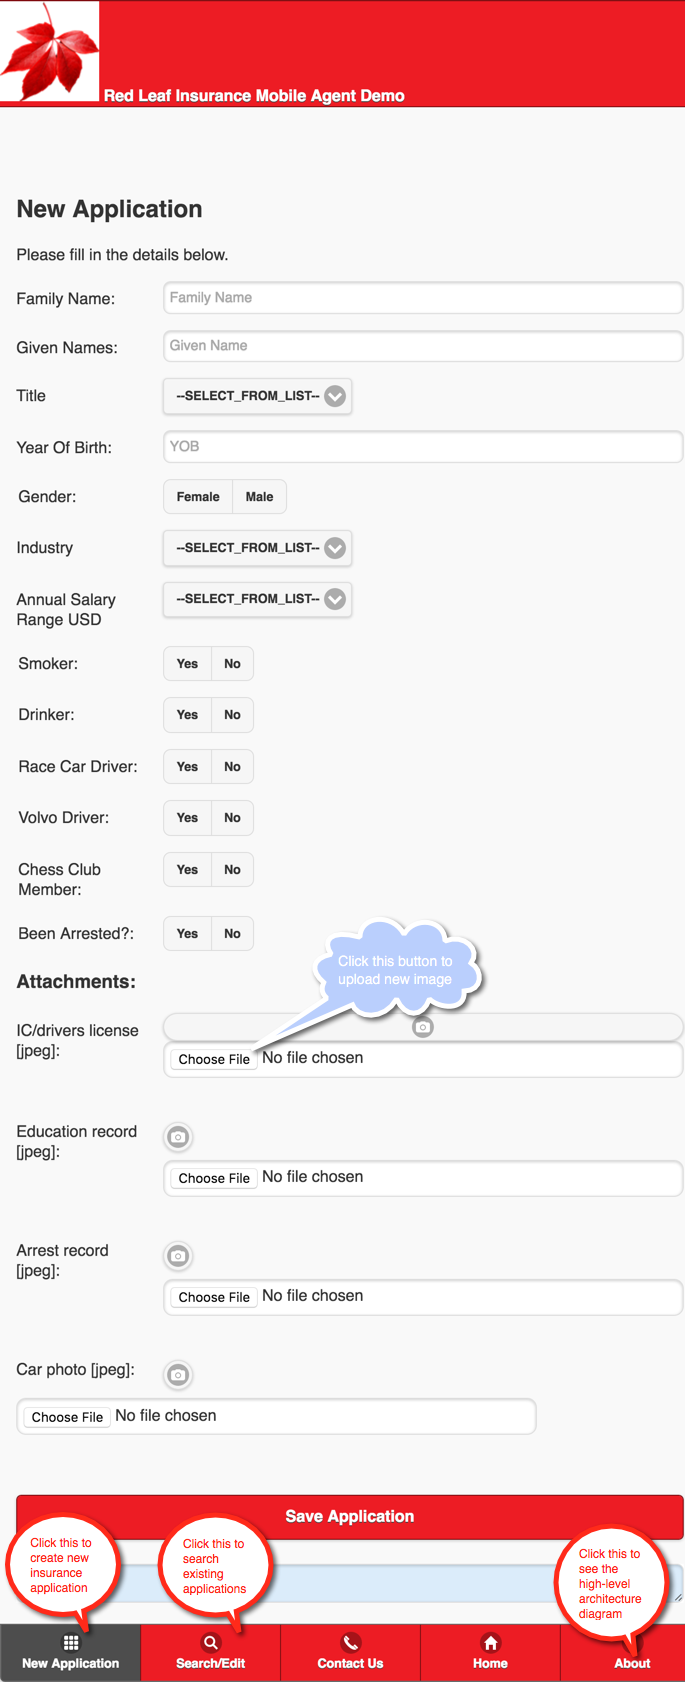The width and height of the screenshot is (685, 1682).
Task: Click camera icon for IC/drivers license
Action: (423, 1027)
